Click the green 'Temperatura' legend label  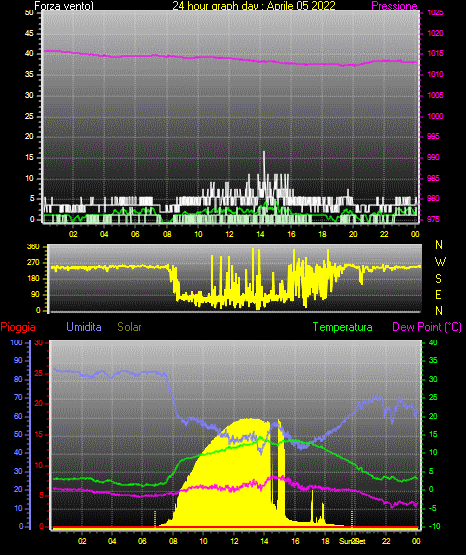(x=343, y=327)
